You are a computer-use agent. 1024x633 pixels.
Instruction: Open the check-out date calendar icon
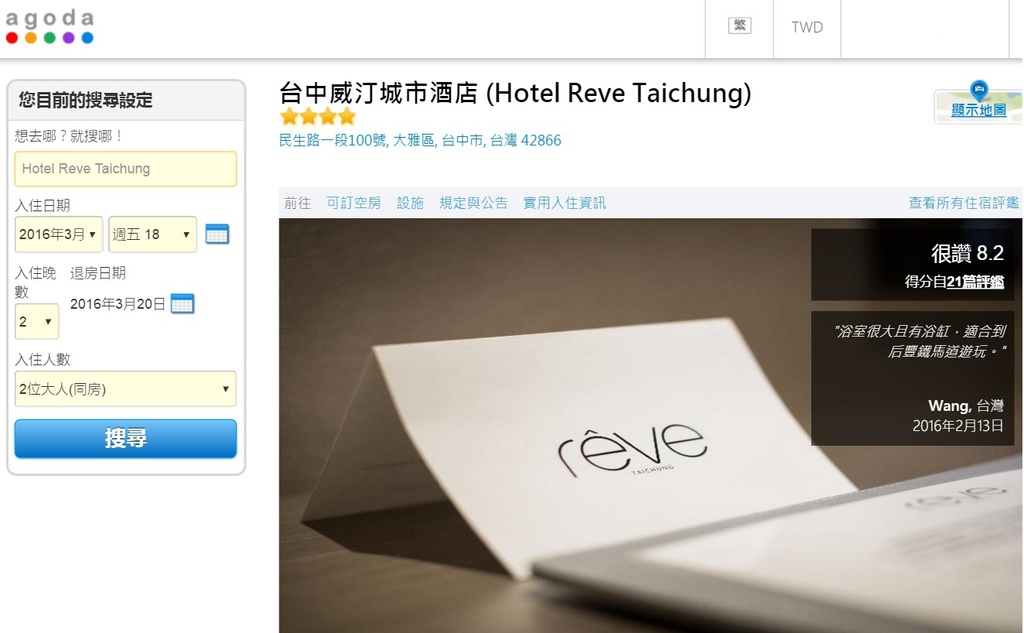(182, 304)
